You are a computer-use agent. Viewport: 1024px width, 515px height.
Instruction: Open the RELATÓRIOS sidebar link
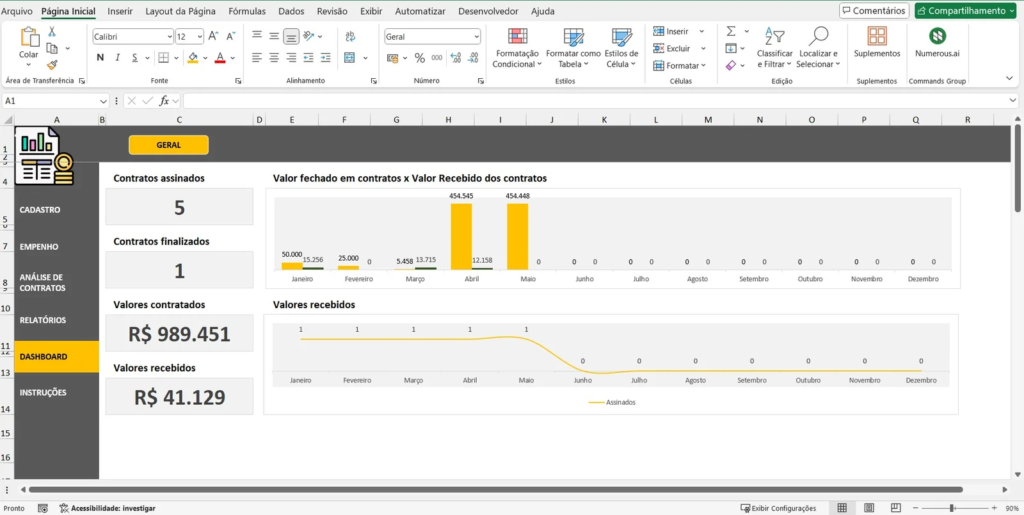(x=42, y=320)
